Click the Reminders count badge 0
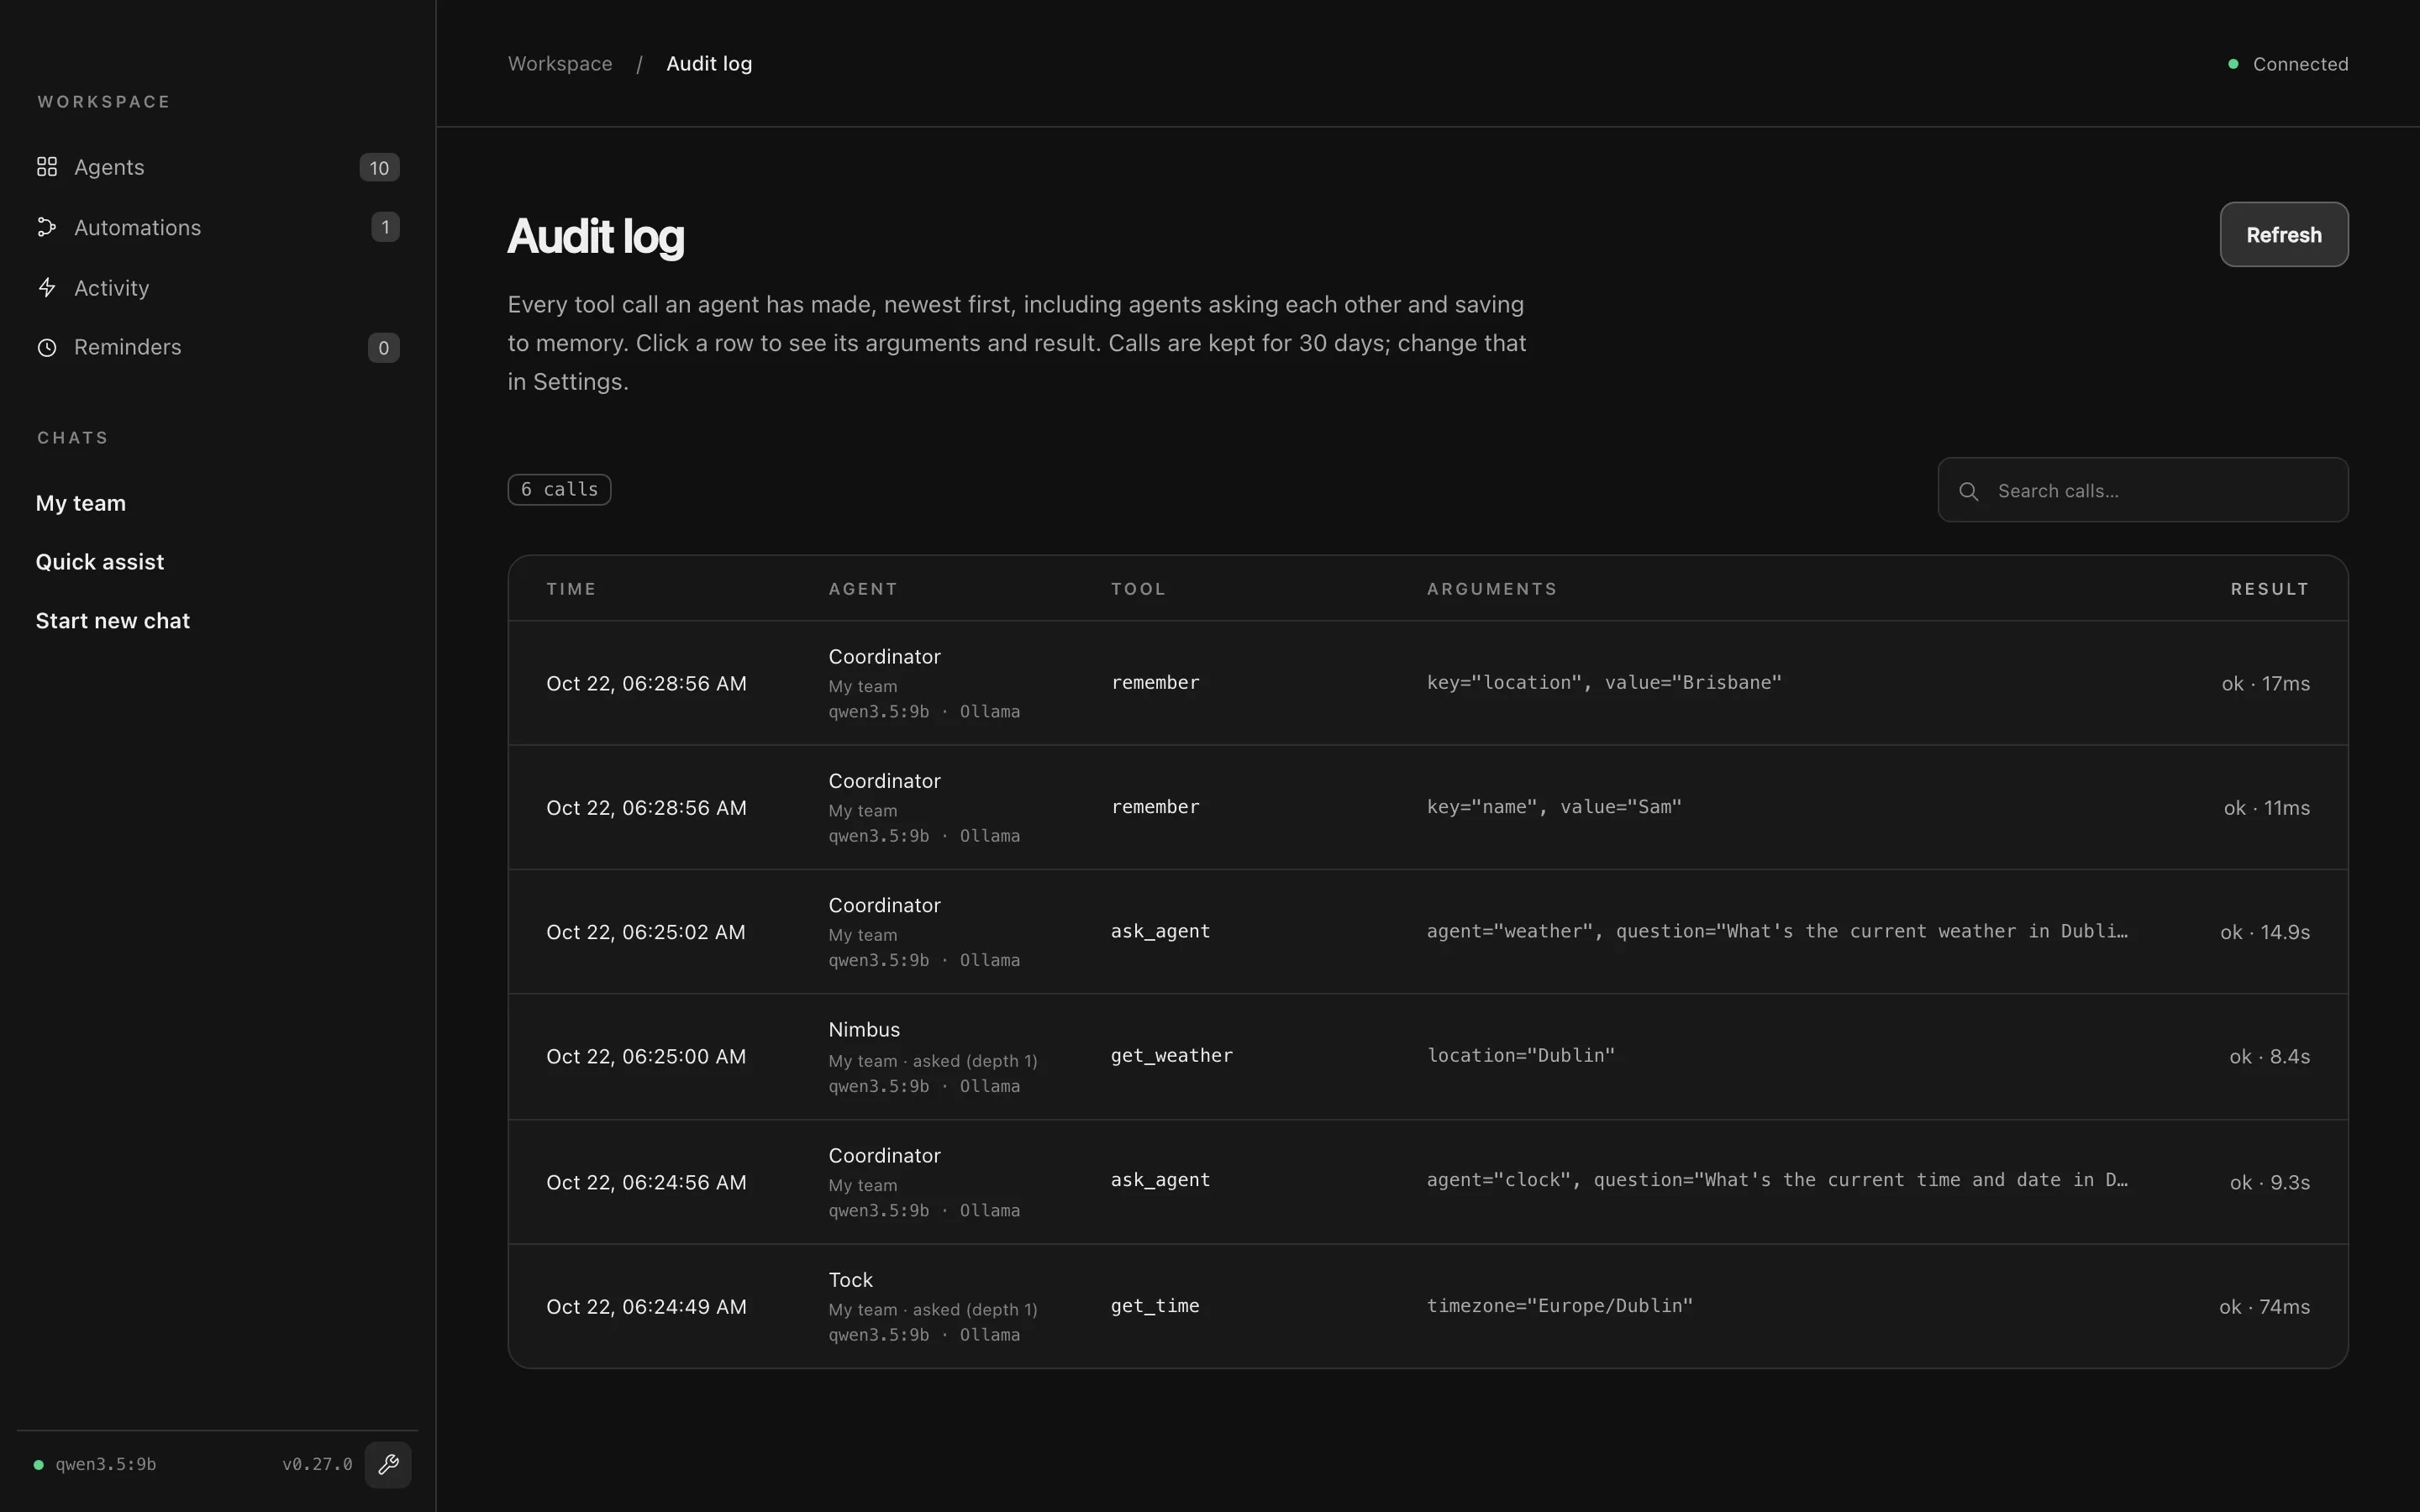This screenshot has height=1512, width=2420. click(384, 347)
